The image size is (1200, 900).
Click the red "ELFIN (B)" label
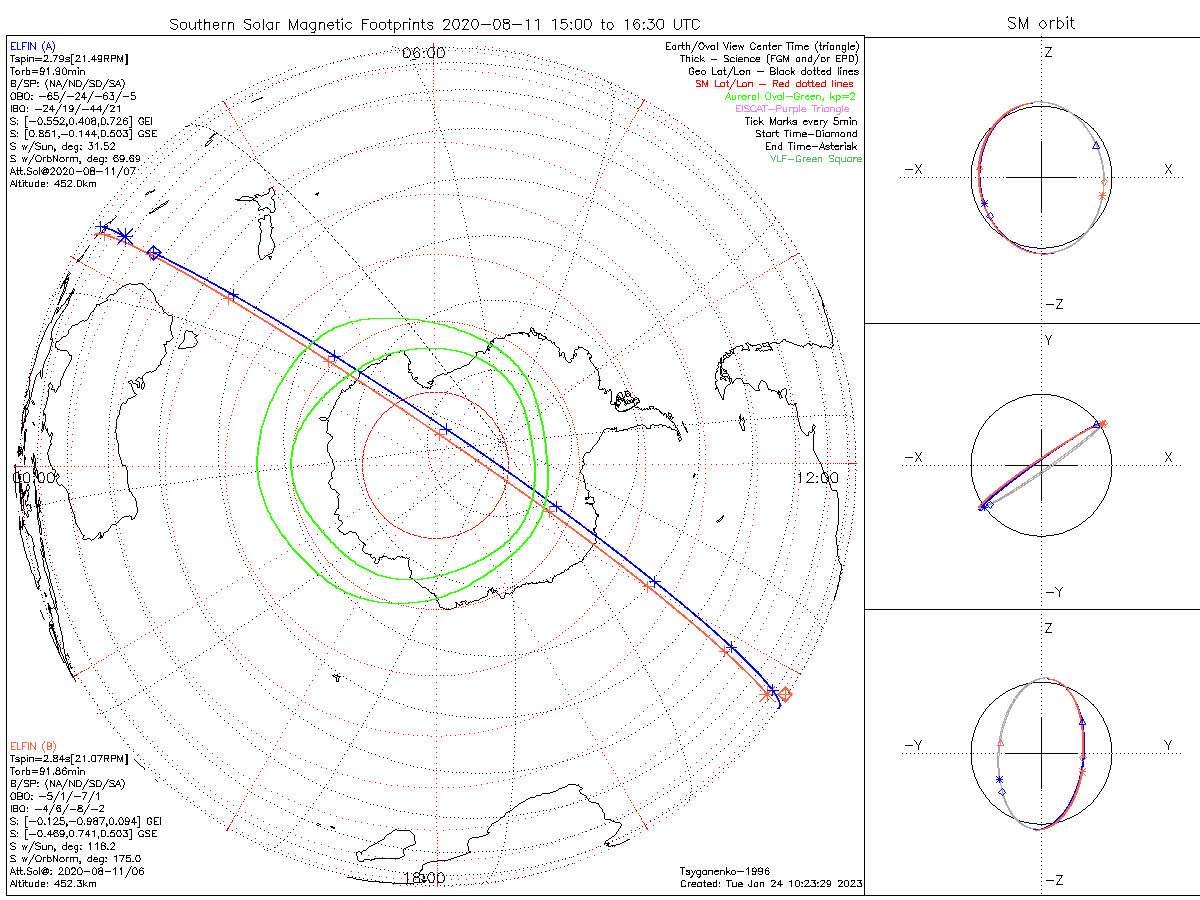coord(33,746)
